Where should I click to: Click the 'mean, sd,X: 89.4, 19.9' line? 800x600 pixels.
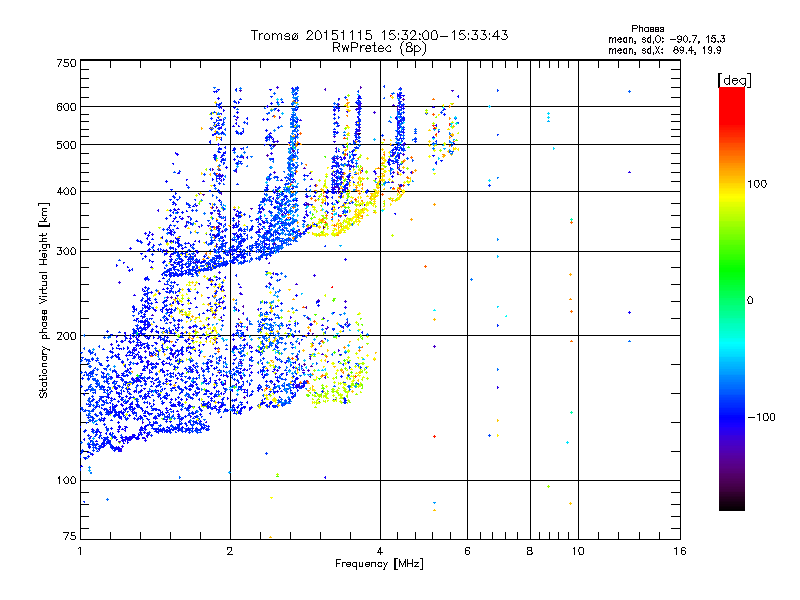(x=664, y=51)
